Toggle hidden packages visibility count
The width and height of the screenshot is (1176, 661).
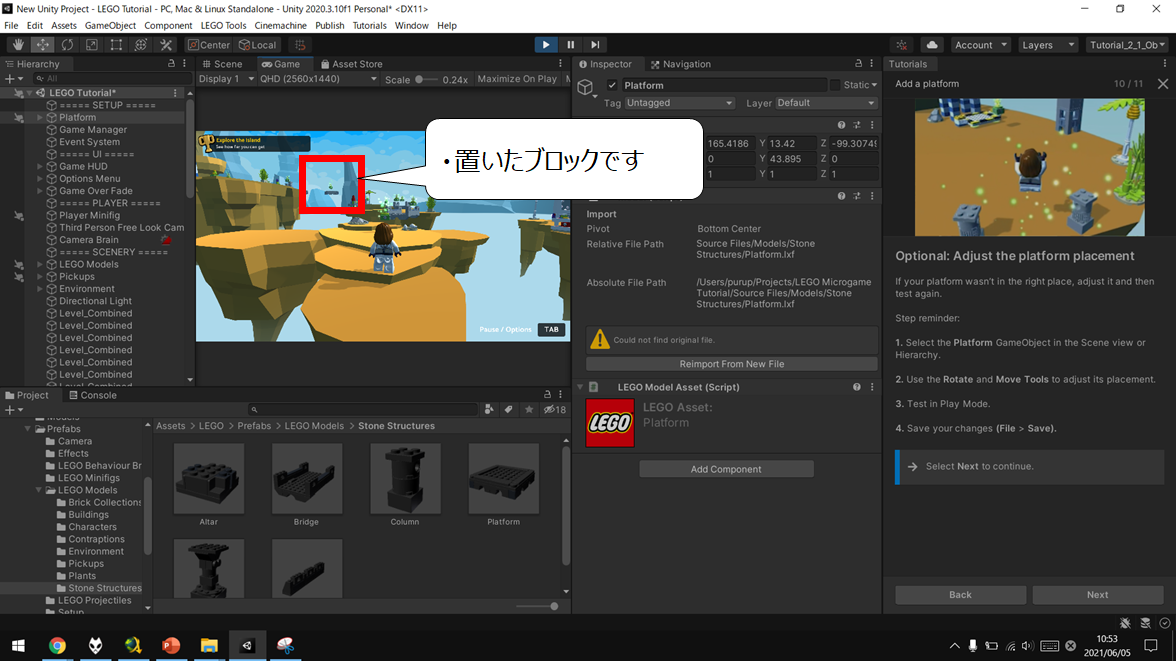[x=555, y=410]
